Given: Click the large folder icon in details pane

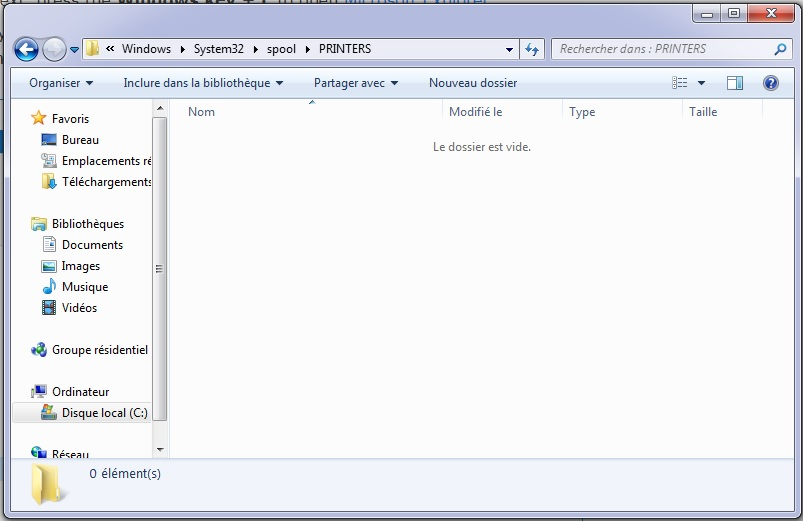Looking at the screenshot, I should click(x=48, y=485).
